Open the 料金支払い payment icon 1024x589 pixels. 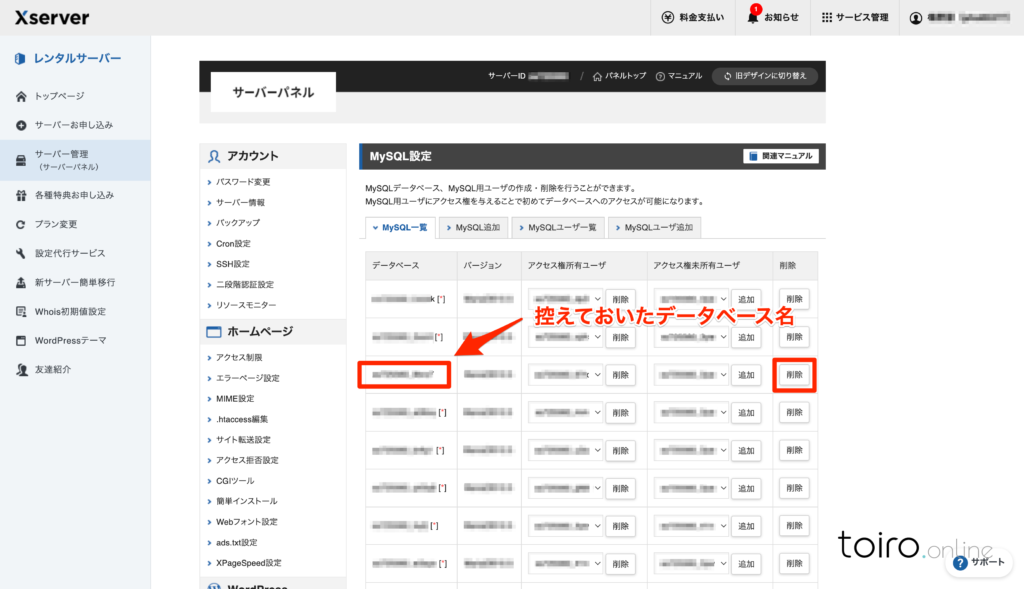click(x=668, y=17)
